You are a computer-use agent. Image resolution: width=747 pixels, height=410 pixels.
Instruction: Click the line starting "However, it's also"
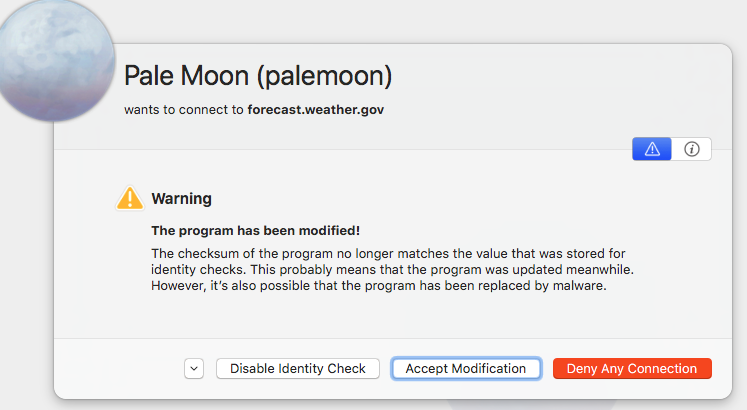click(378, 287)
